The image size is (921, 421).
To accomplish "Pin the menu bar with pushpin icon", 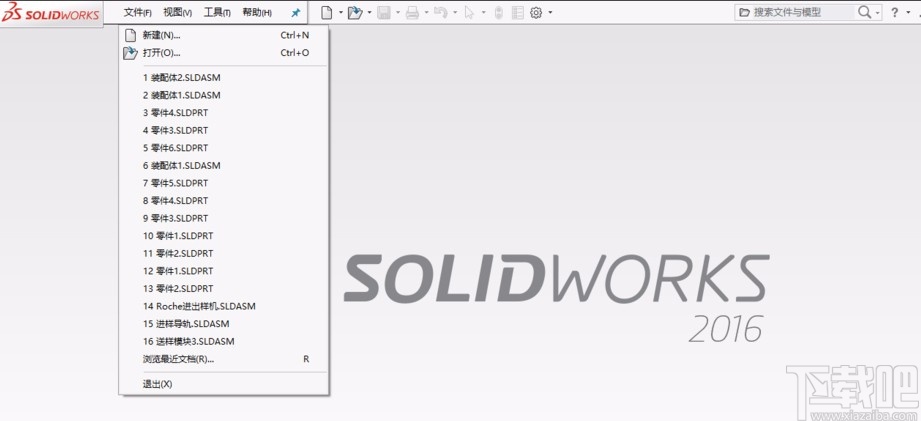I will [x=295, y=13].
